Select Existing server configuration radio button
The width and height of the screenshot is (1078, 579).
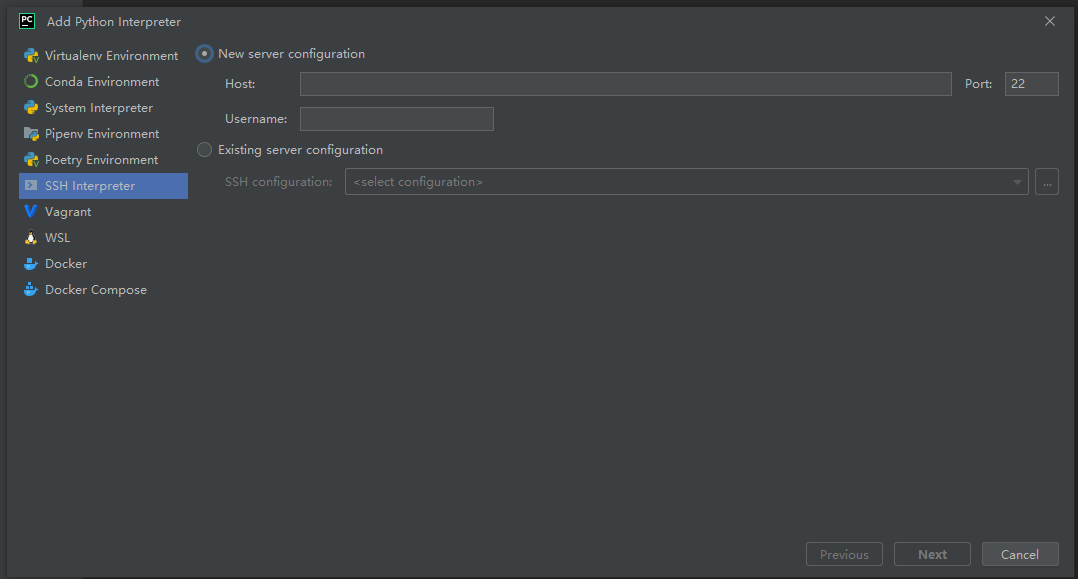pyautogui.click(x=204, y=150)
